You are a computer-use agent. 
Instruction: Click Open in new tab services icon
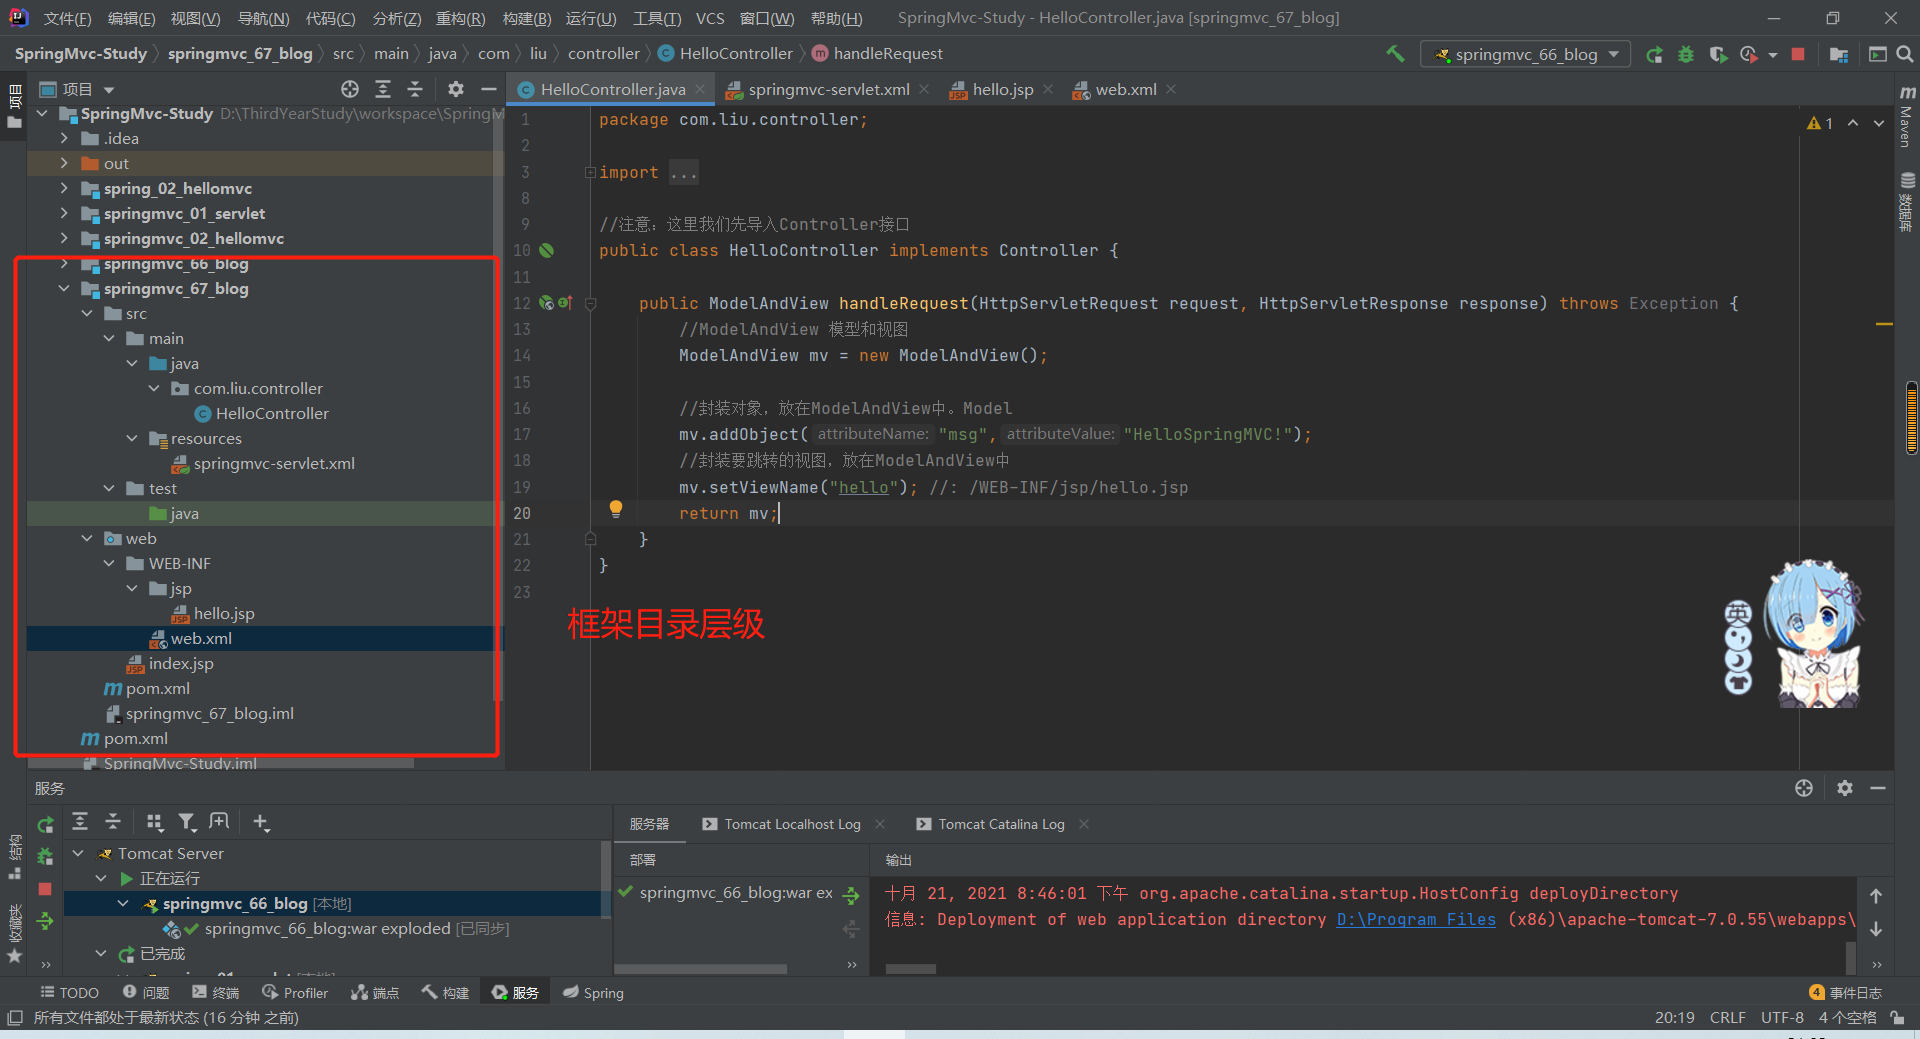point(219,822)
